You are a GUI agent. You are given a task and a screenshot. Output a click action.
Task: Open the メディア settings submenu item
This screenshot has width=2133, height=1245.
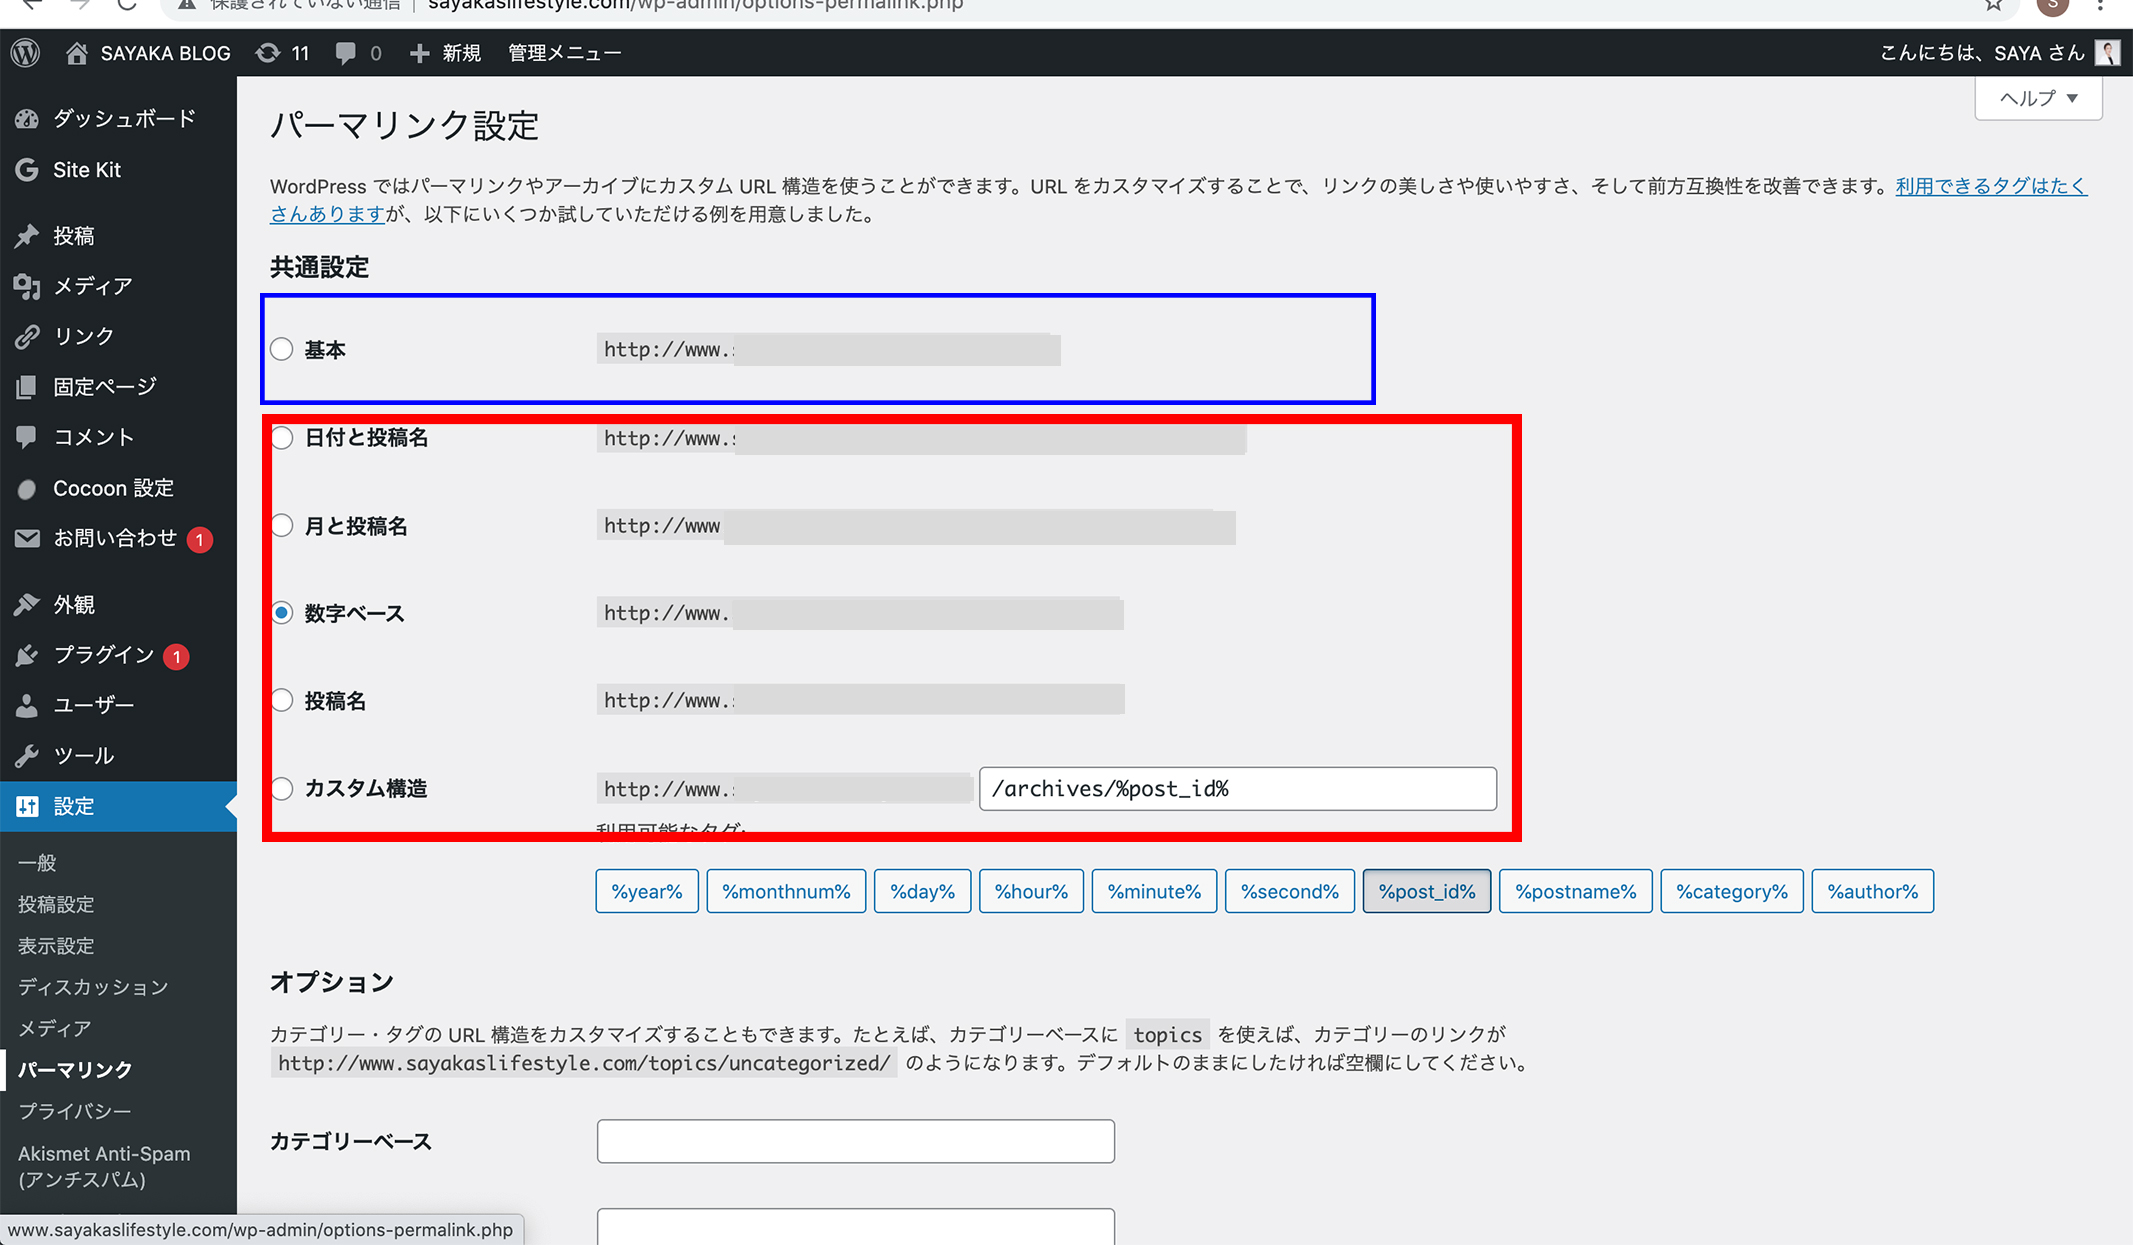pyautogui.click(x=54, y=1028)
